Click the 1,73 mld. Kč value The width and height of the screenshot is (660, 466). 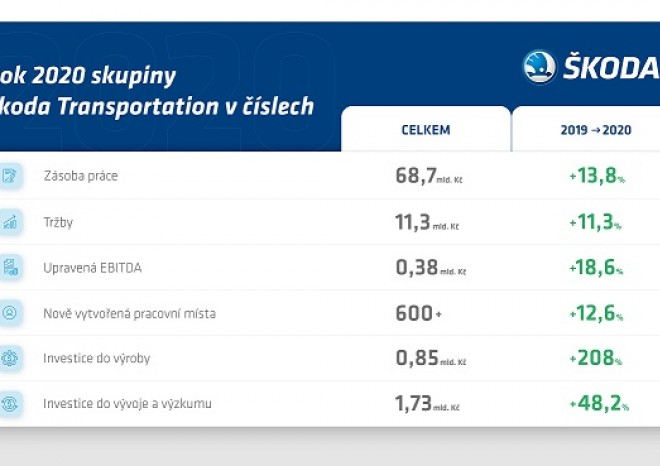(428, 404)
